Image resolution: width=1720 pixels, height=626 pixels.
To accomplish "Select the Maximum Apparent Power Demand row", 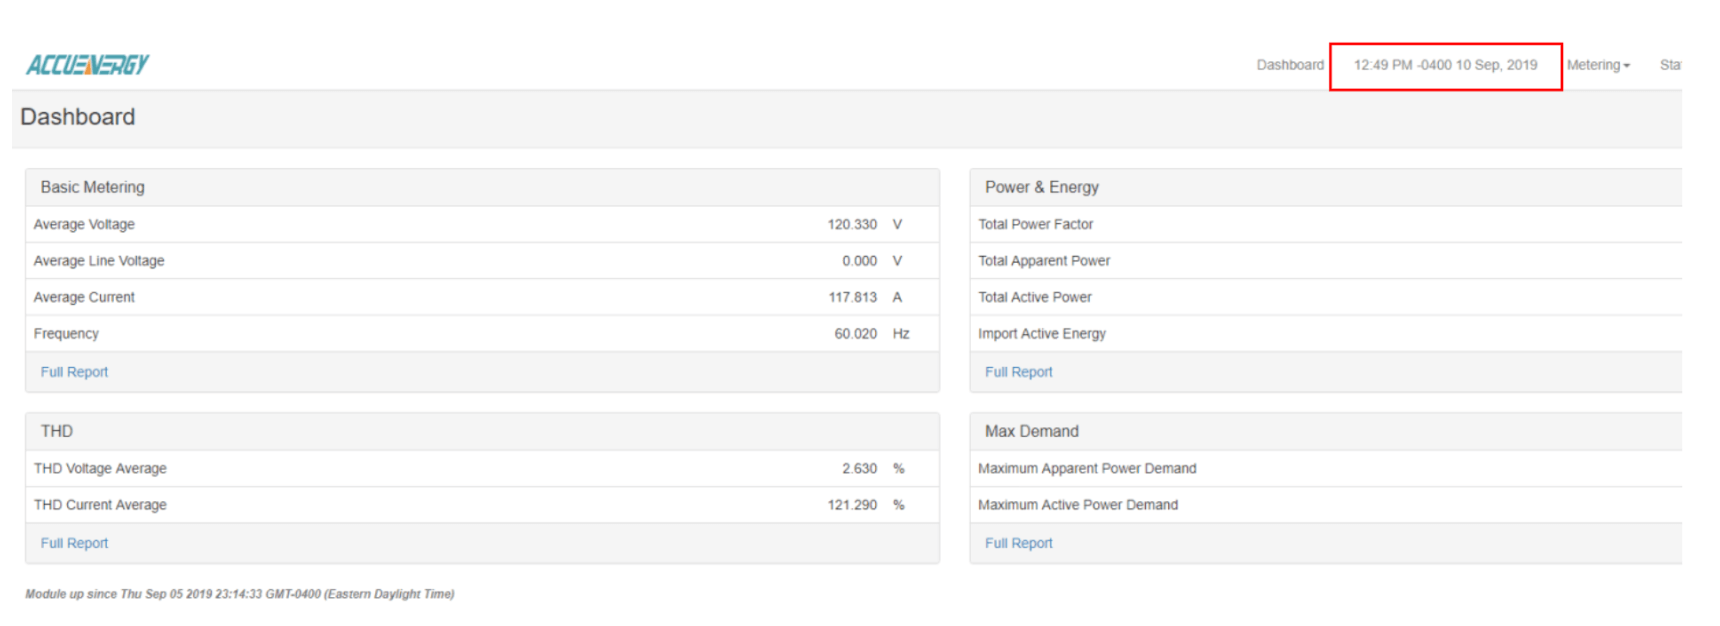I will (x=1086, y=469).
